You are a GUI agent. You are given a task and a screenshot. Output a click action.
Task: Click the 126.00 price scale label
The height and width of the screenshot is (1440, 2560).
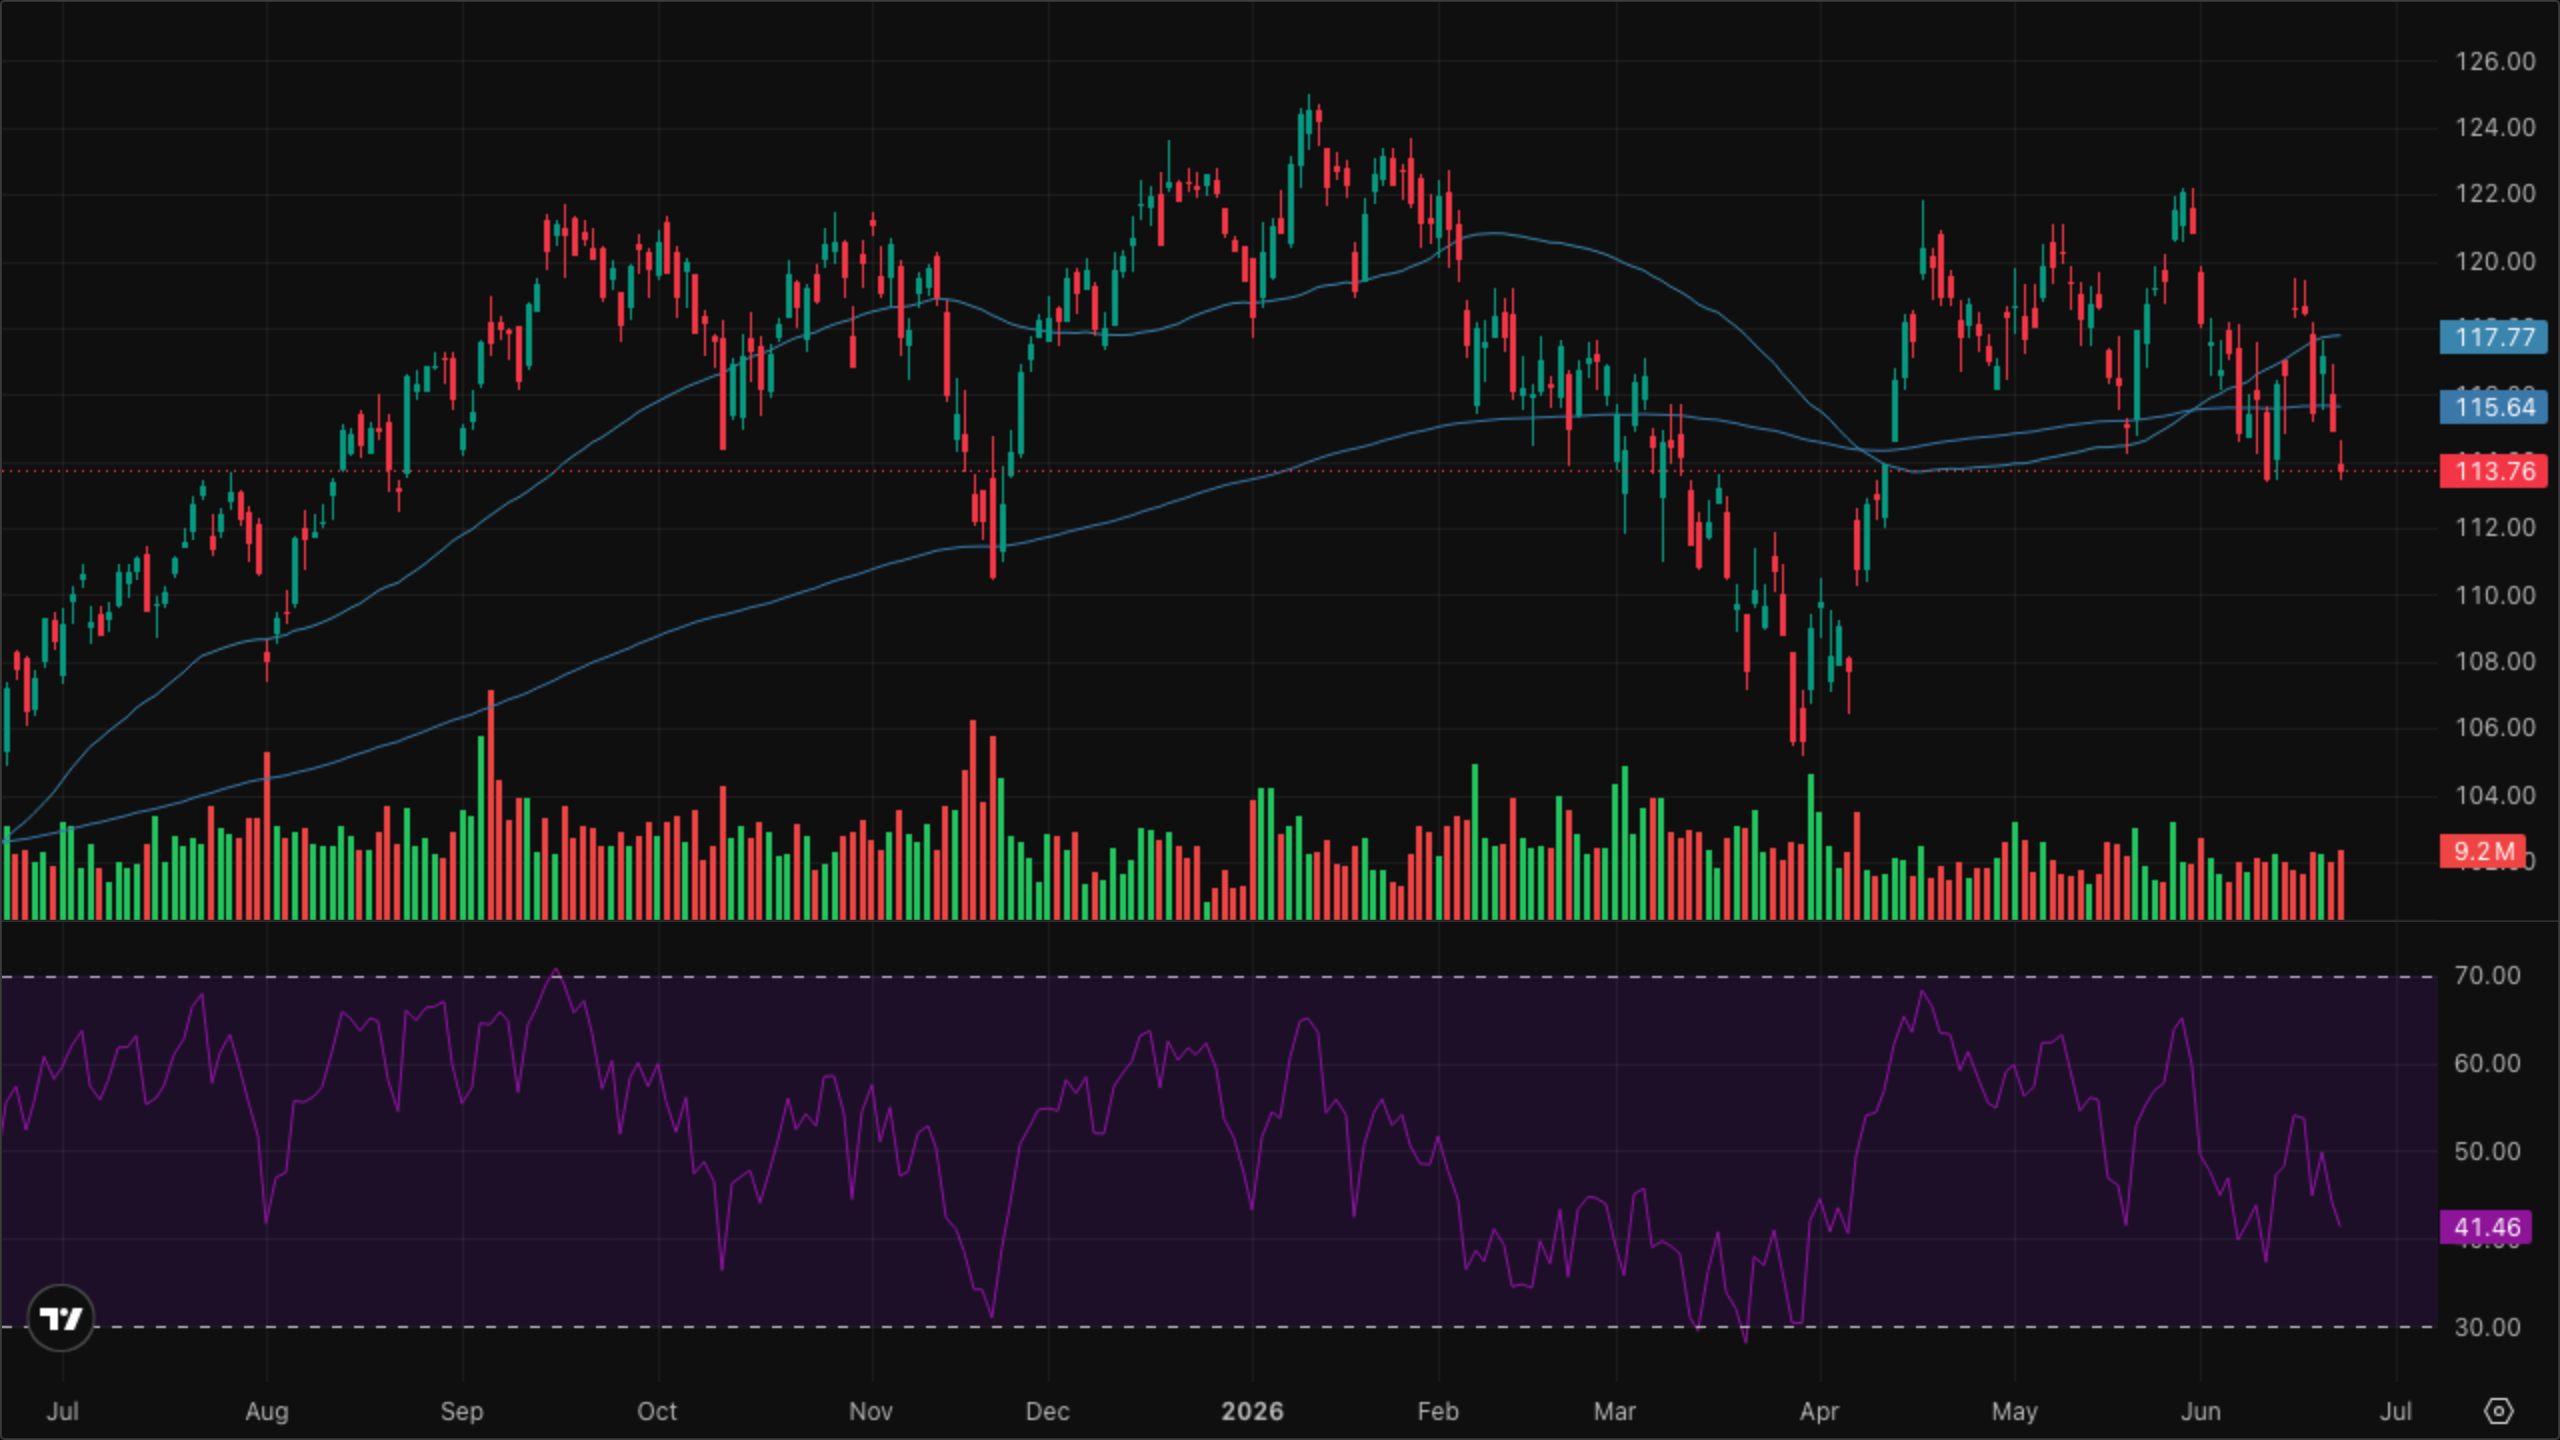2495,61
